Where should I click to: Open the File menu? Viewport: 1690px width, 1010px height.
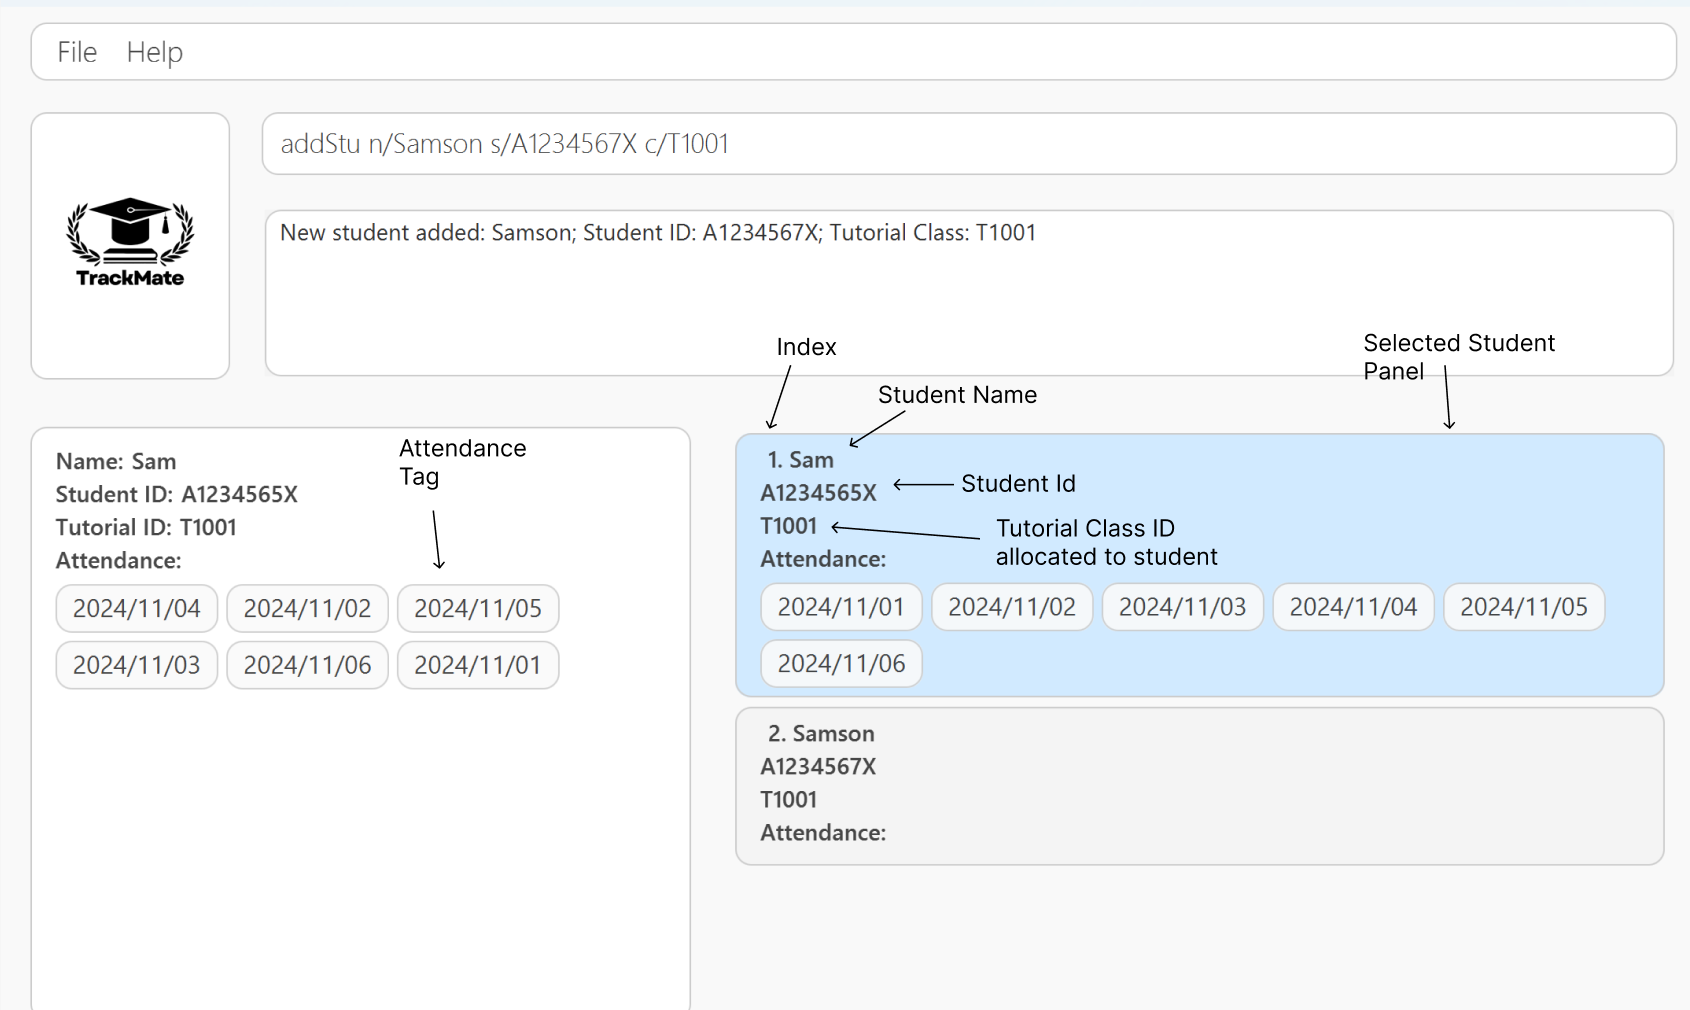click(x=77, y=52)
